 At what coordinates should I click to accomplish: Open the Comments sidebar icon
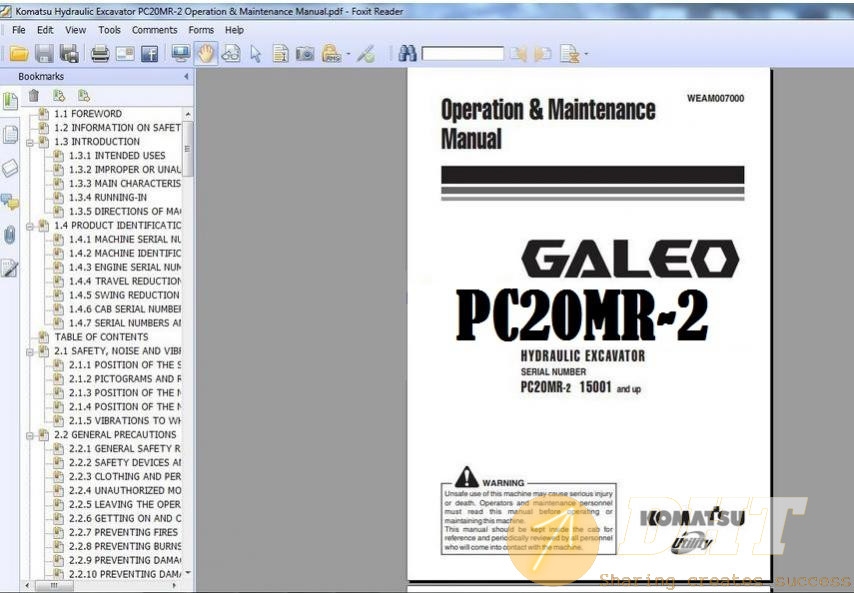pyautogui.click(x=10, y=202)
